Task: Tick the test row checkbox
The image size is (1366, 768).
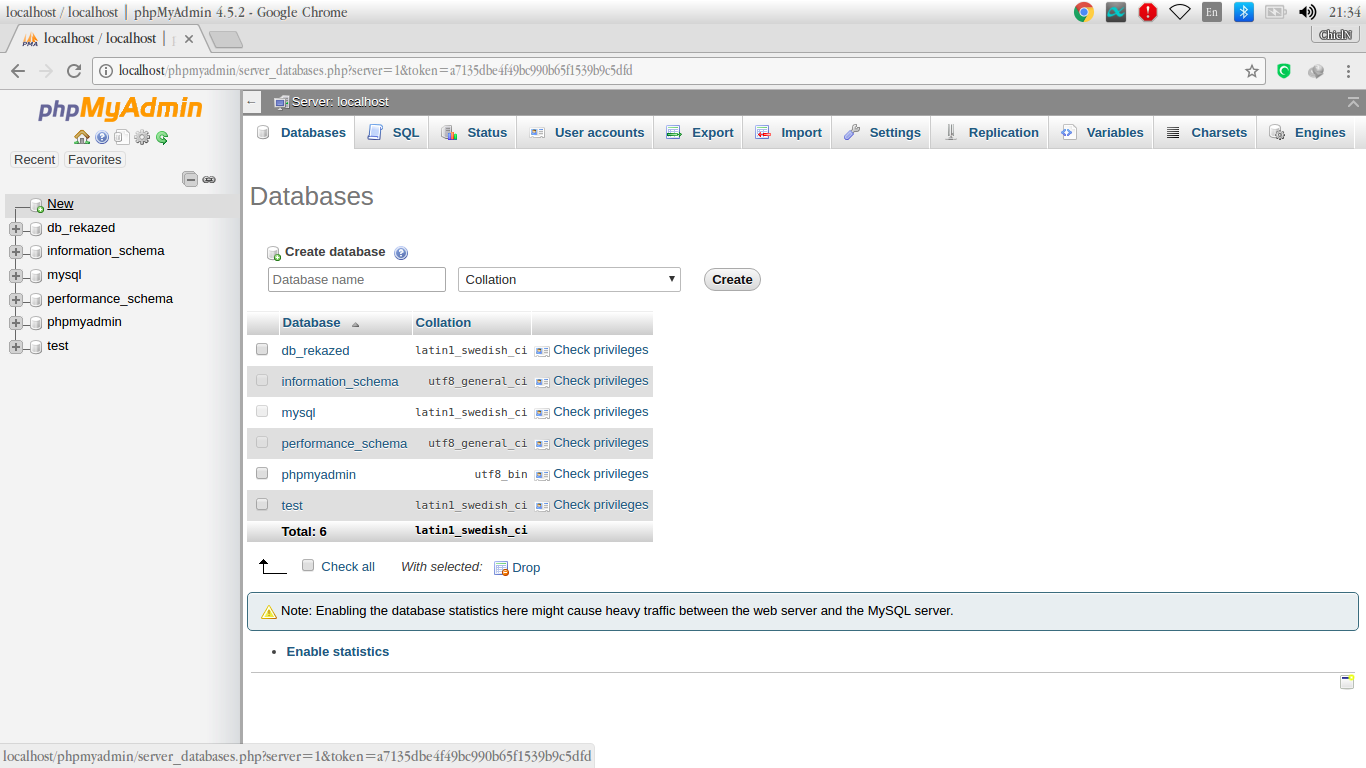Action: 262,504
